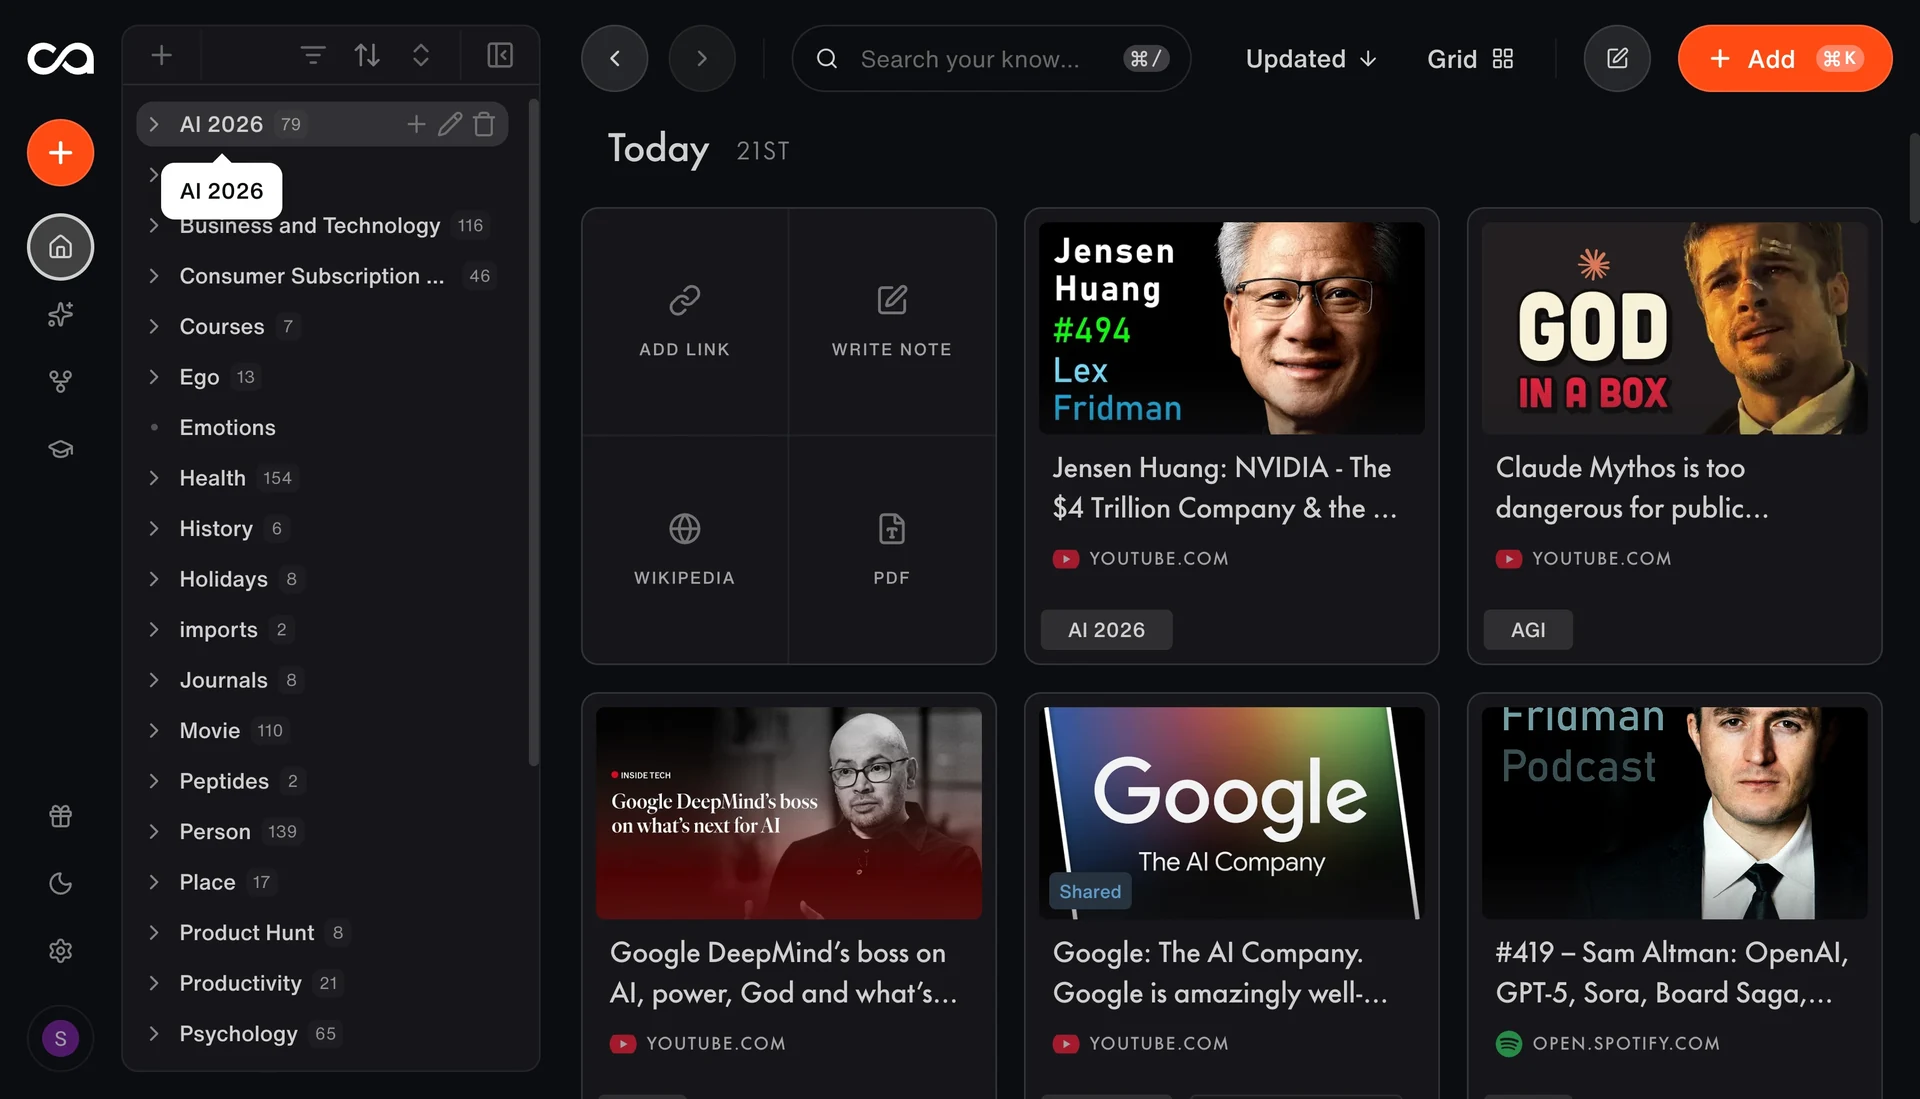Open the Google DeepMind's boss video thumbnail
This screenshot has width=1920, height=1099.
(x=789, y=813)
